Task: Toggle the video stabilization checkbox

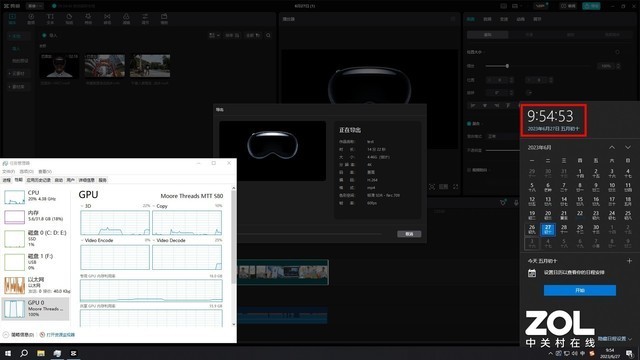Action: 469,170
